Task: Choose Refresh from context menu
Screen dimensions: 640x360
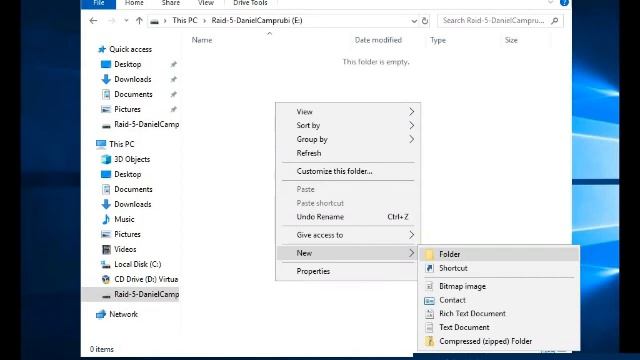Action: [348, 153]
